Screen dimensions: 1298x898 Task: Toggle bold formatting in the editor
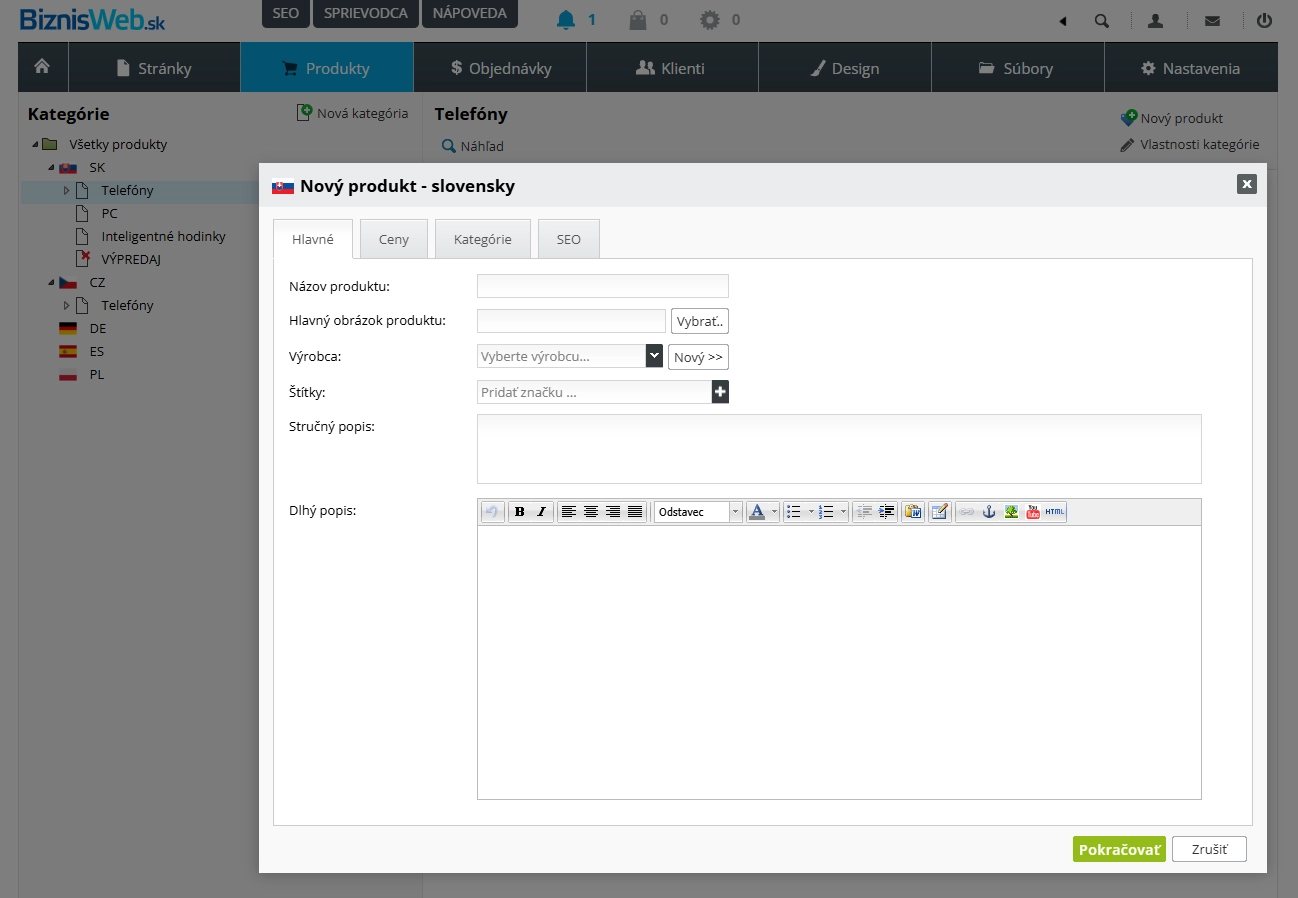[x=519, y=512]
